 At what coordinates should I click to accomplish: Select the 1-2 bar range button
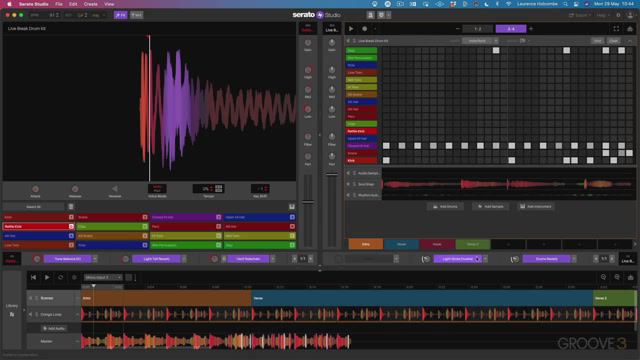[478, 29]
